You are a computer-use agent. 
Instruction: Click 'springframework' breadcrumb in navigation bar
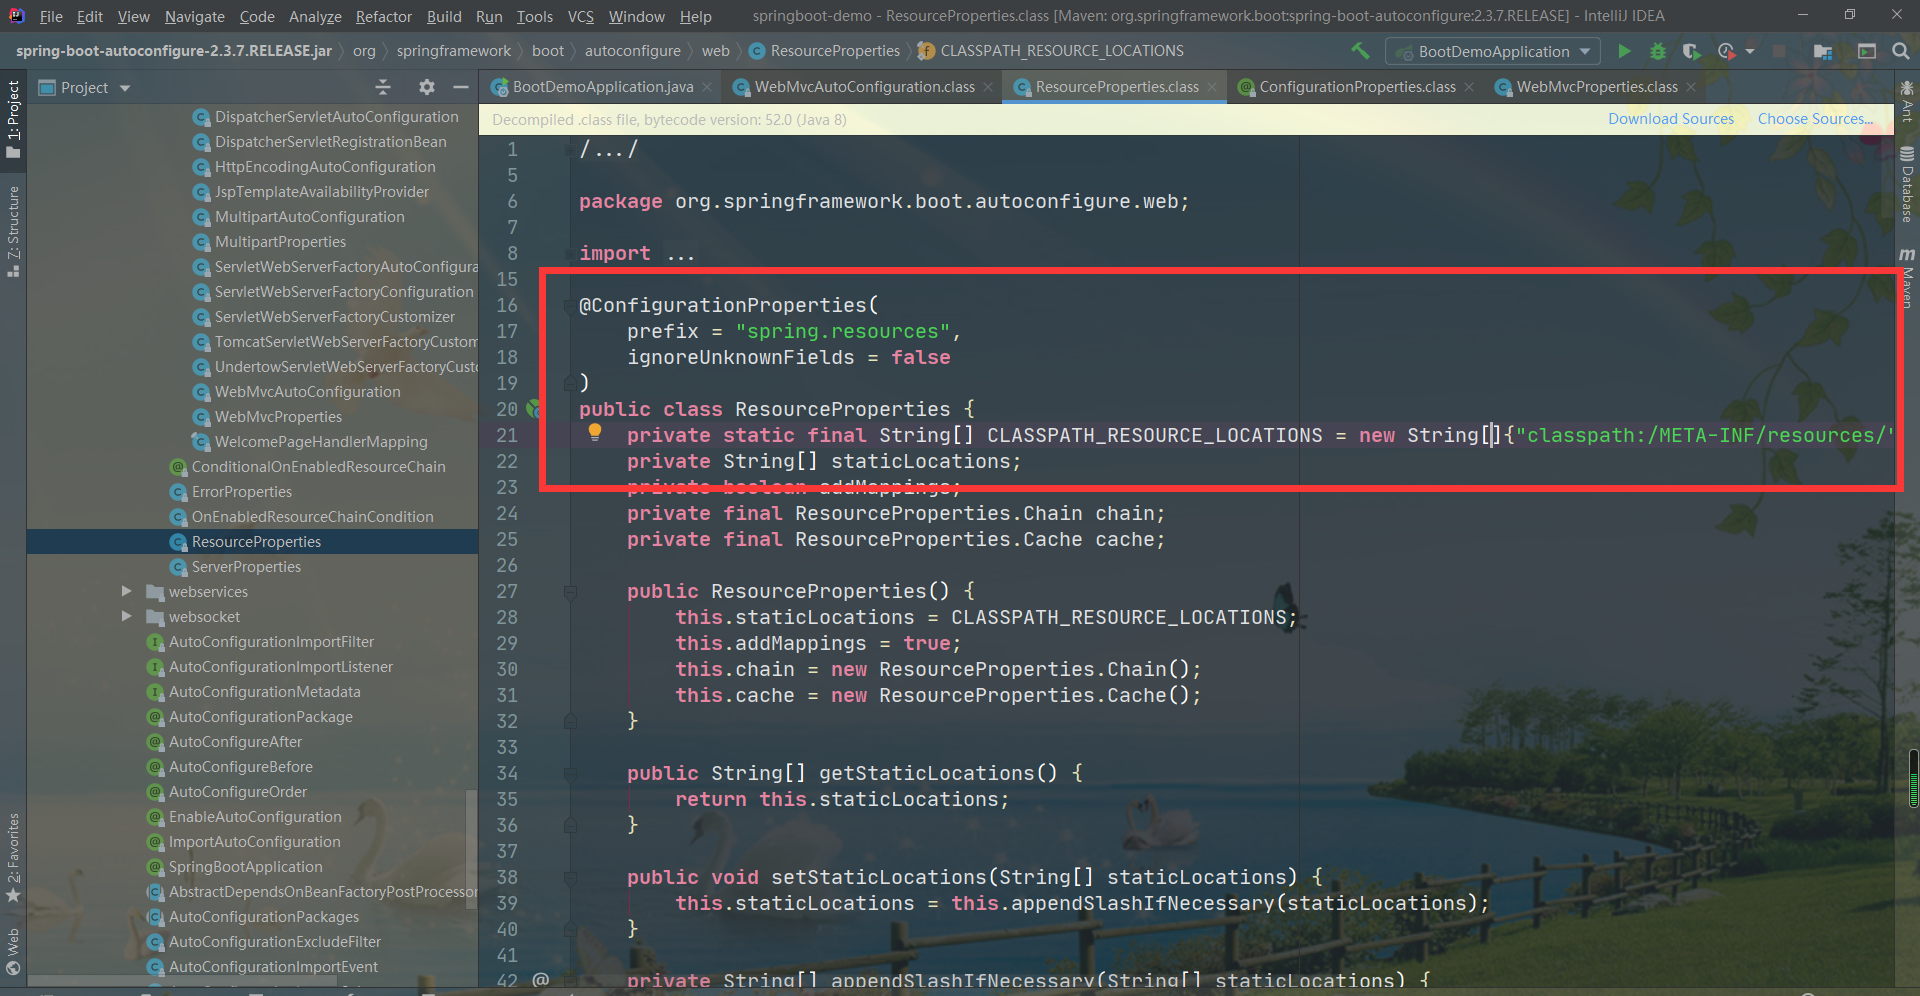(x=453, y=51)
